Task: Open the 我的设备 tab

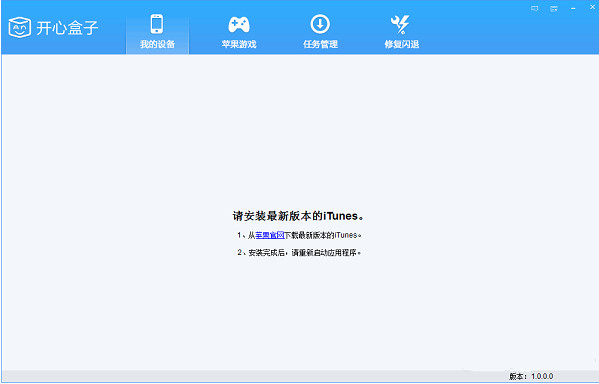Action: (x=157, y=32)
